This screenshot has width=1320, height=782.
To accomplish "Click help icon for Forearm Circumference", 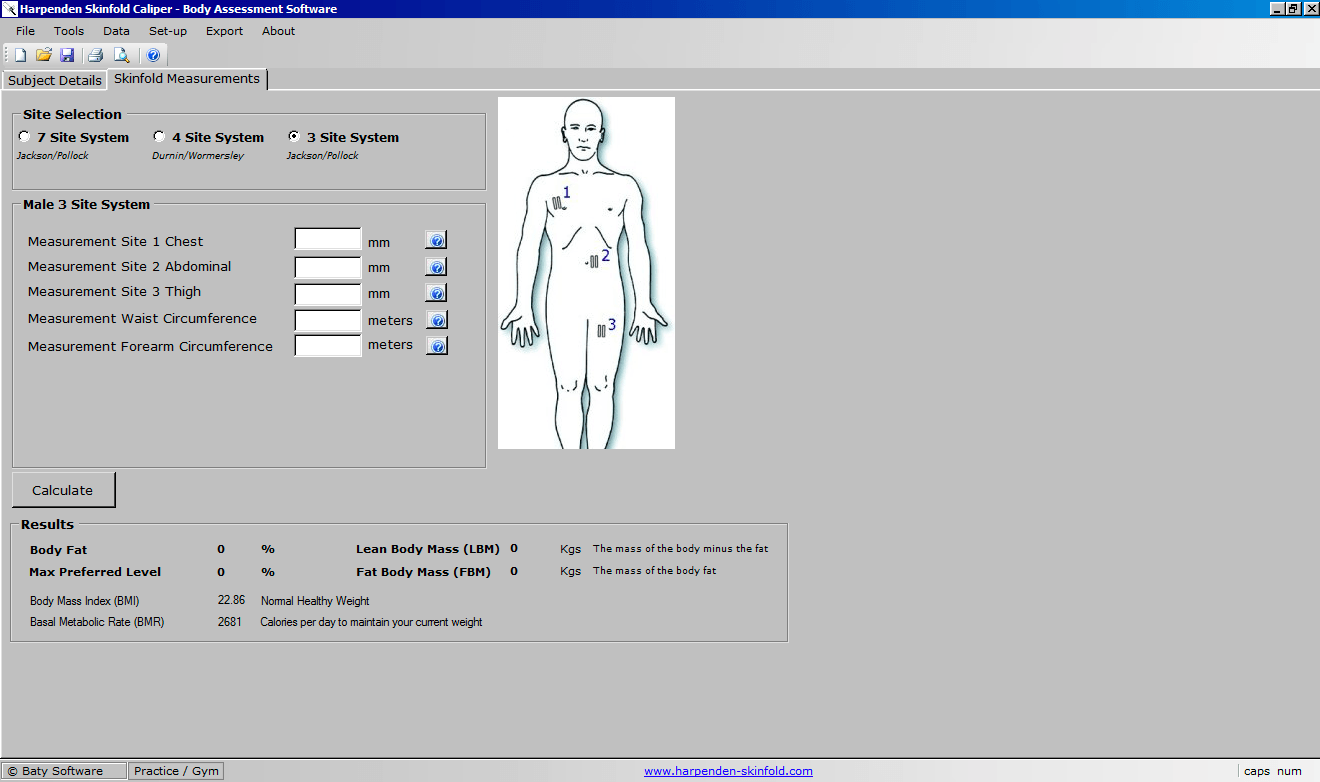I will [x=436, y=346].
